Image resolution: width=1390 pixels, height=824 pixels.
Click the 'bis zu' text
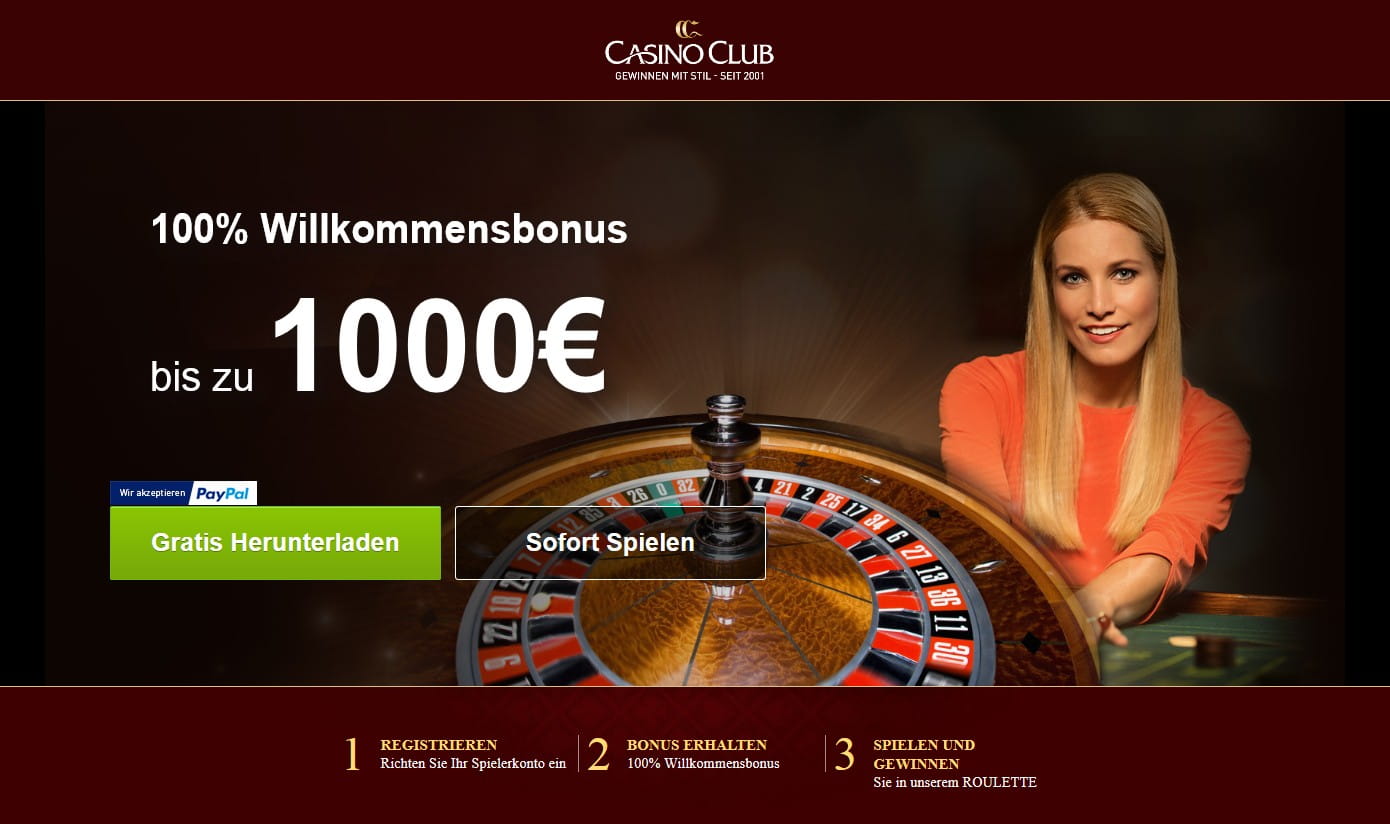[202, 377]
